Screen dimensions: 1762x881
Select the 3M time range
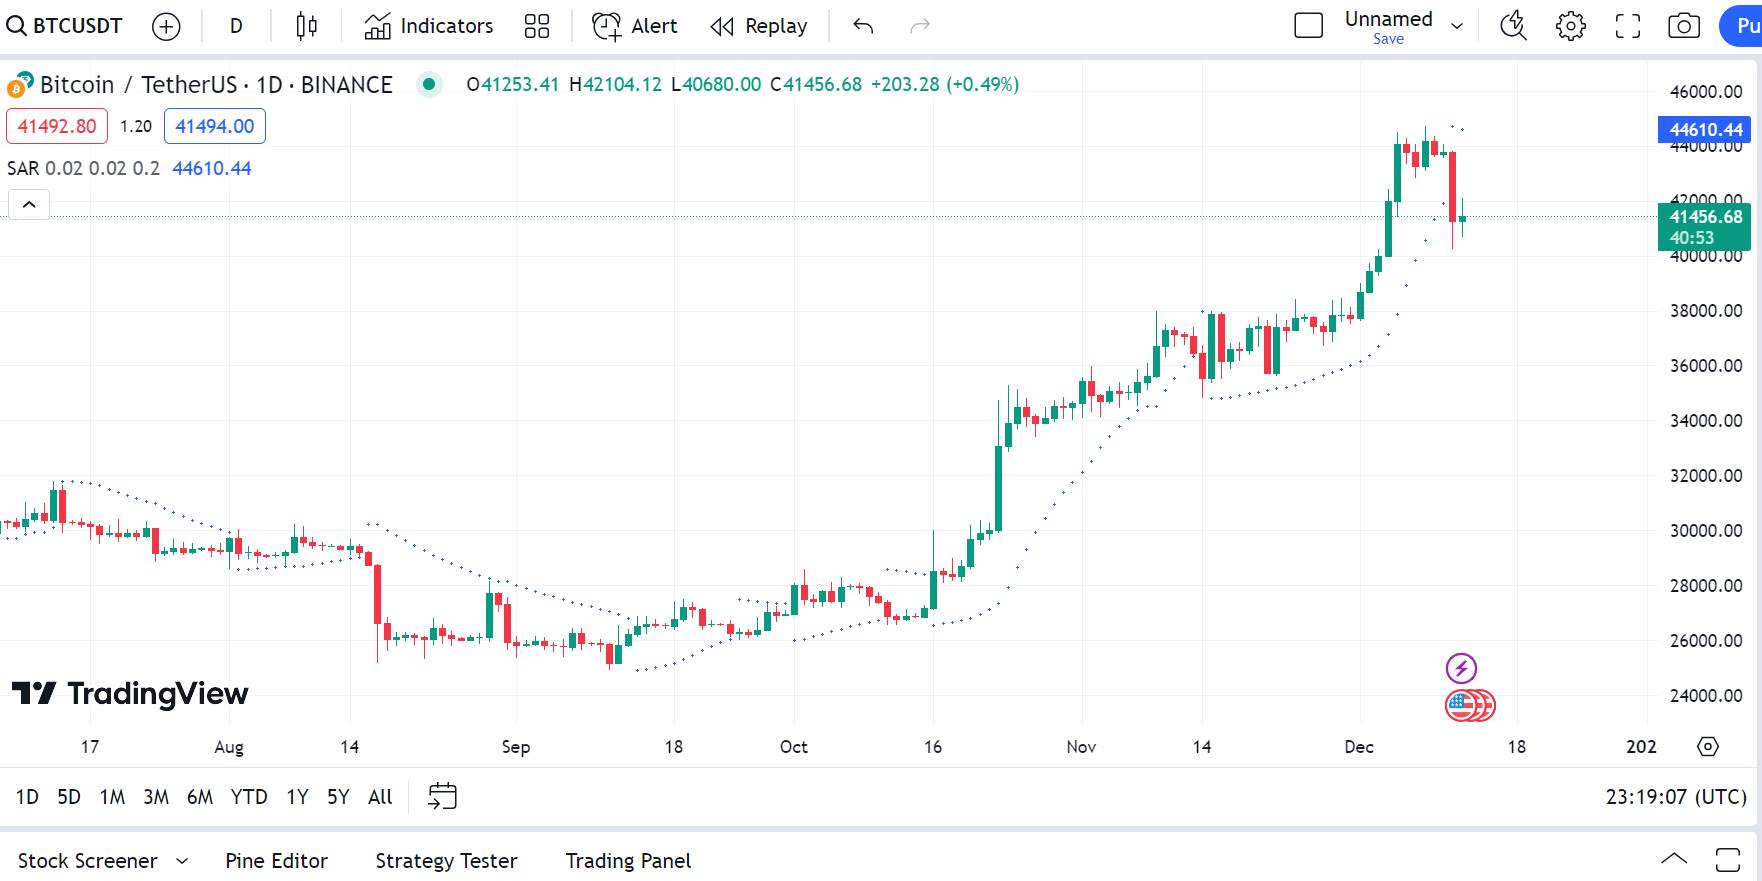click(x=156, y=797)
